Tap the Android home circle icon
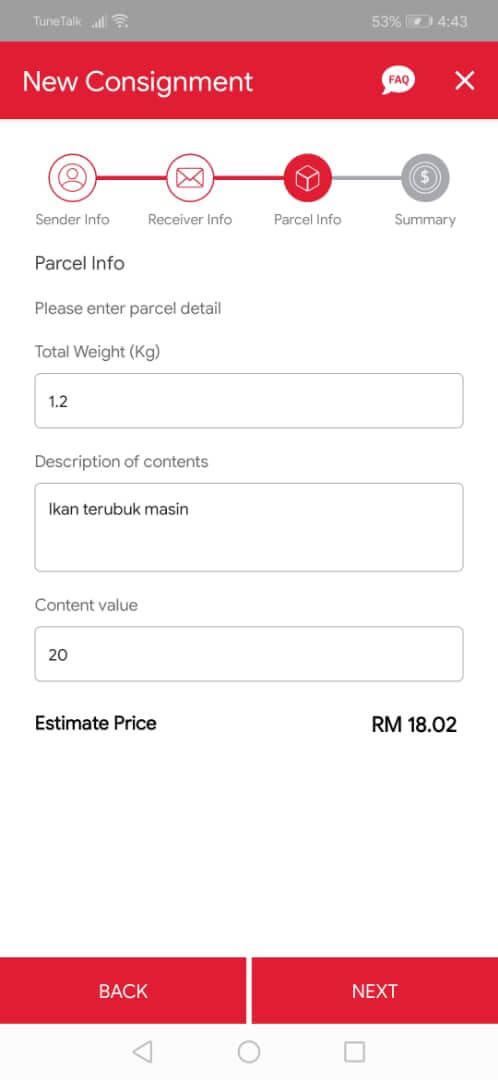Viewport: 498px width, 1080px height. (x=249, y=1051)
